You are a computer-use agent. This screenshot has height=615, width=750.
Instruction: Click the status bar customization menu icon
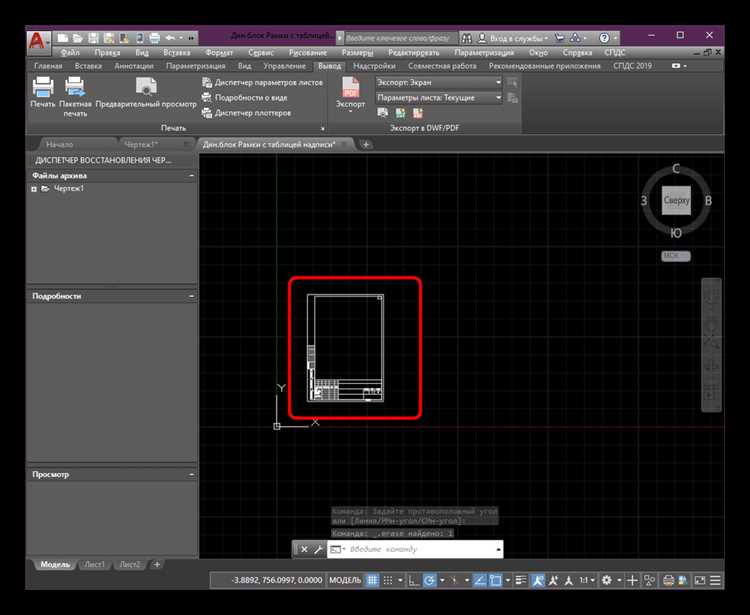point(716,581)
